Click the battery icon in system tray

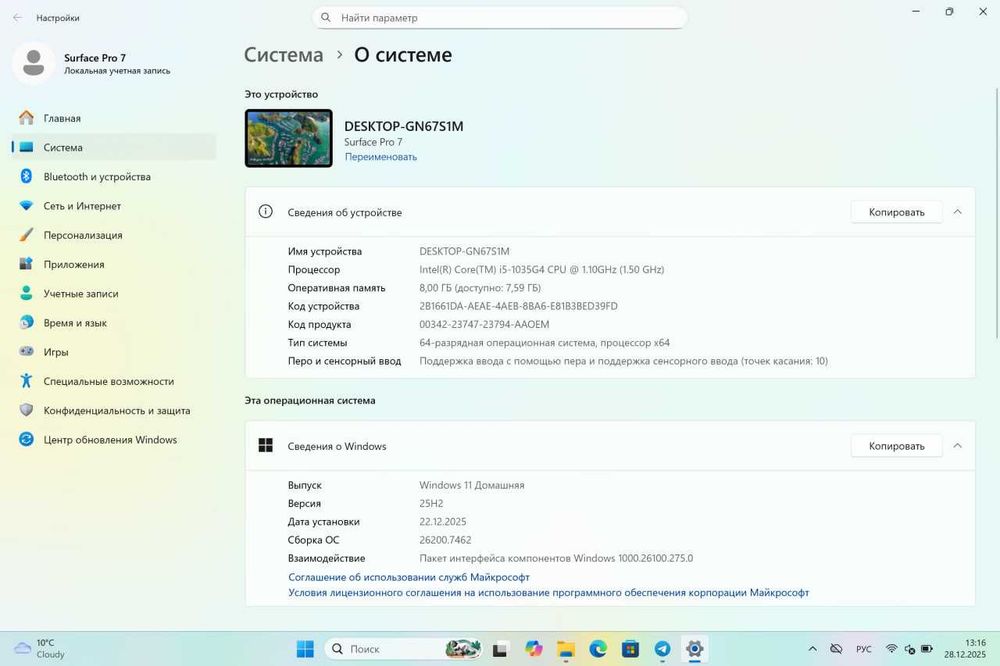pyautogui.click(x=927, y=649)
